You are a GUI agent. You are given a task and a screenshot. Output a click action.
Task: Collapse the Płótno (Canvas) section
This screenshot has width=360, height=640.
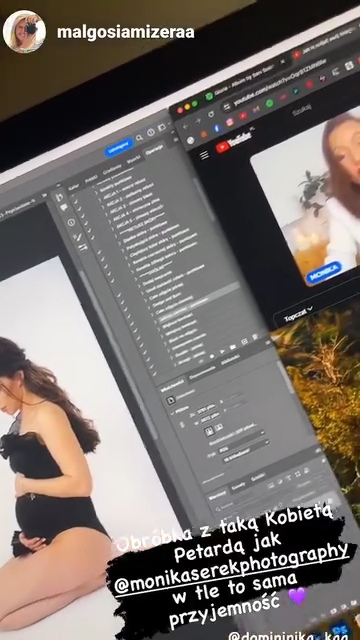point(173,413)
